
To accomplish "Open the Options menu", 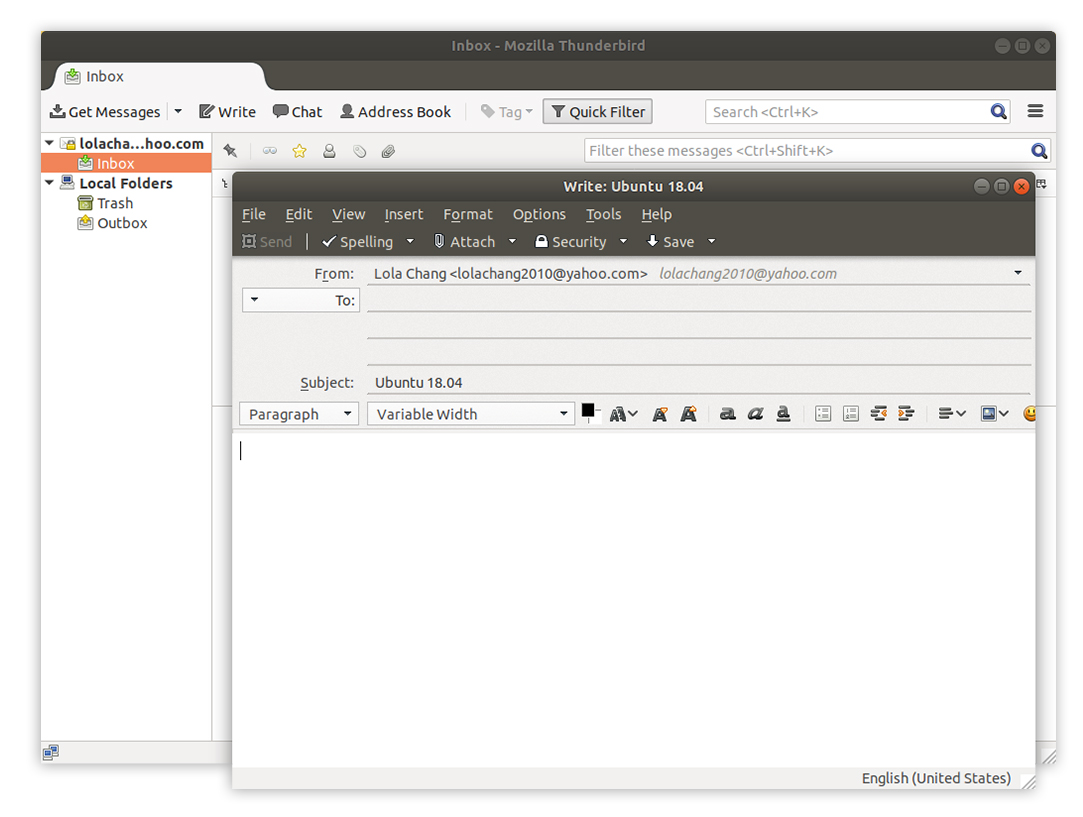I will (x=539, y=214).
